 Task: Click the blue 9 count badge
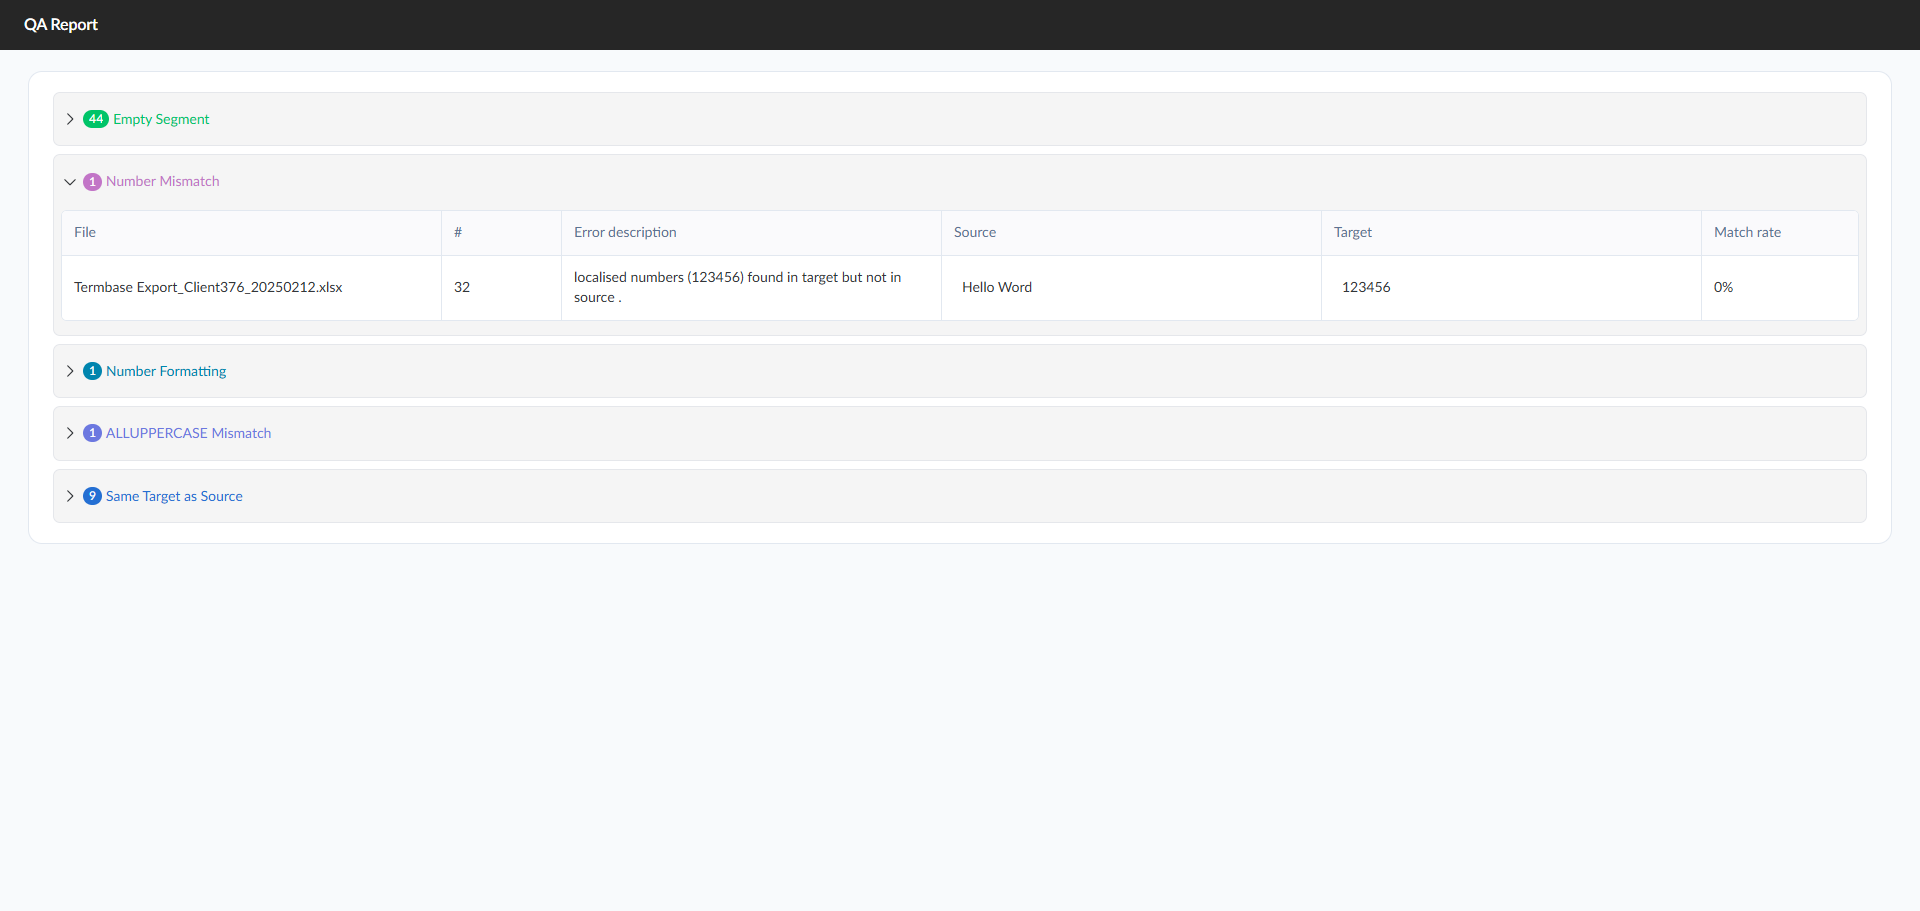pos(92,496)
